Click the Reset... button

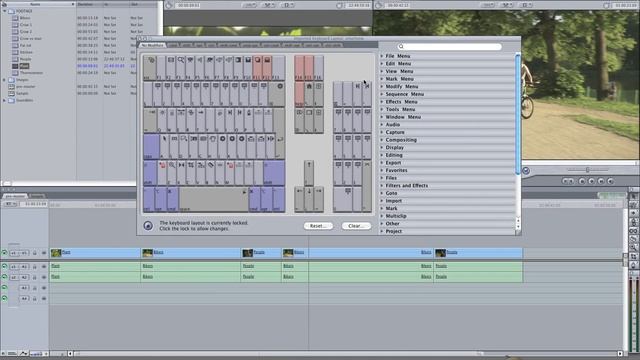(318, 226)
